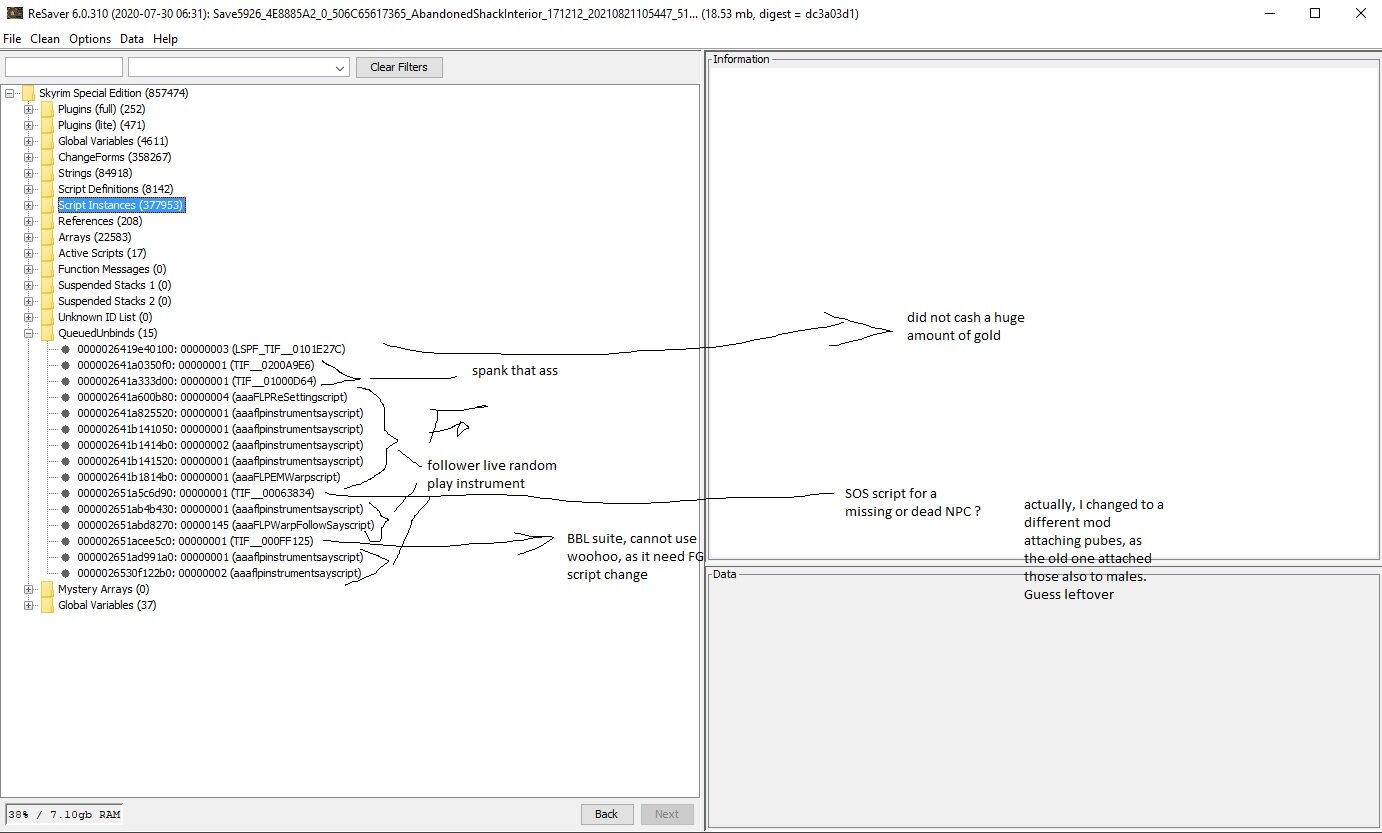Click the RAM usage status indicator

point(64,814)
